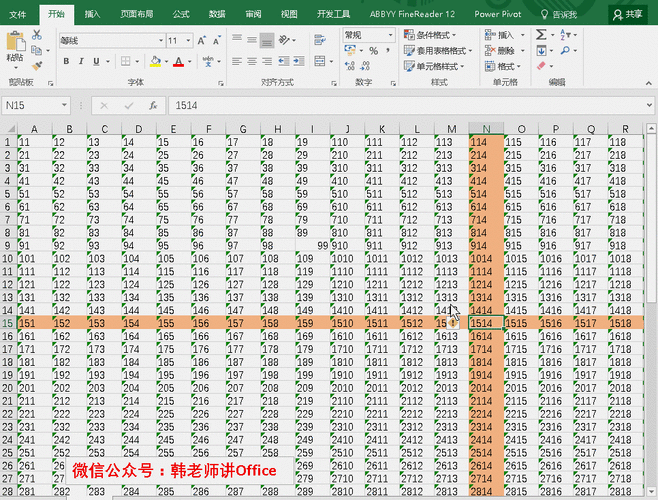Viewport: 658px width, 500px height.
Task: Select column N header
Action: click(486, 129)
